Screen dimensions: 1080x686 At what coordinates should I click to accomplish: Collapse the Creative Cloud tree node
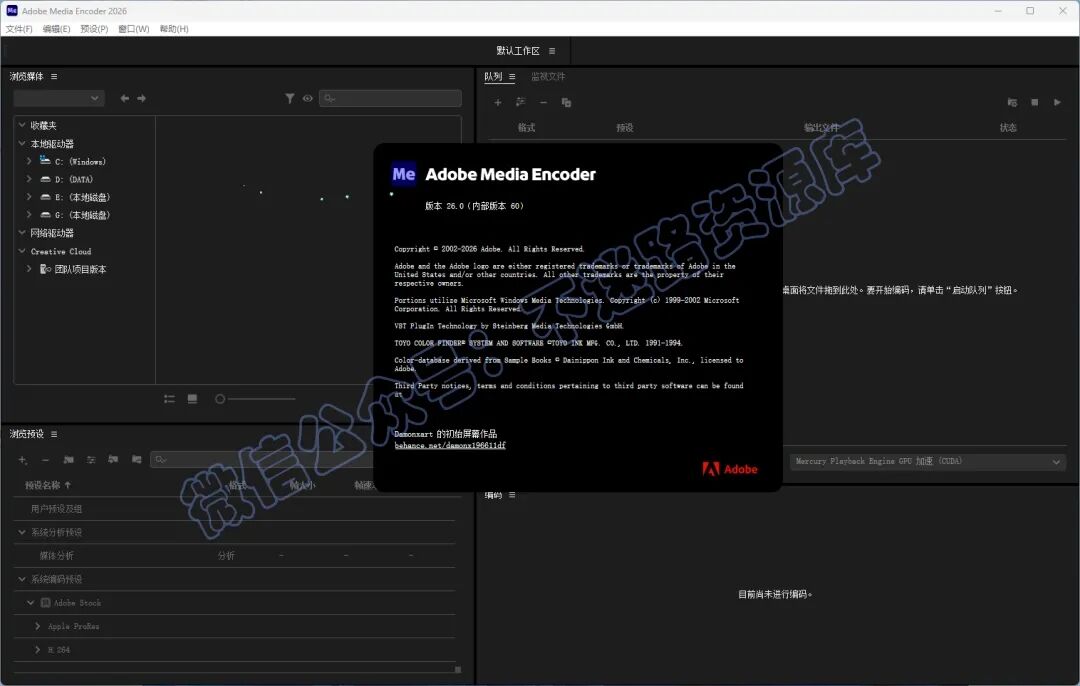[22, 251]
